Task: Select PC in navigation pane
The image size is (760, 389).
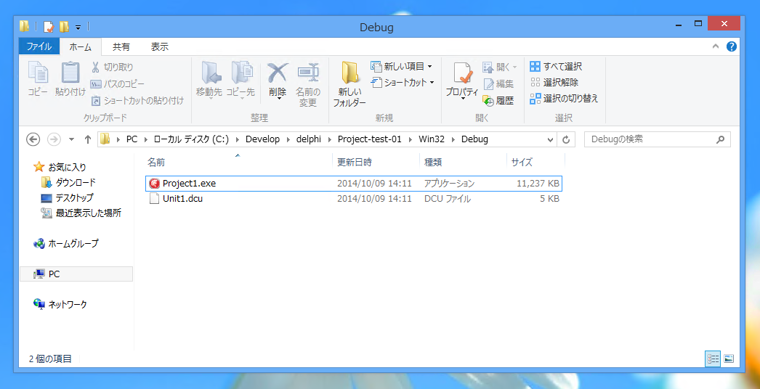Action: [77, 274]
